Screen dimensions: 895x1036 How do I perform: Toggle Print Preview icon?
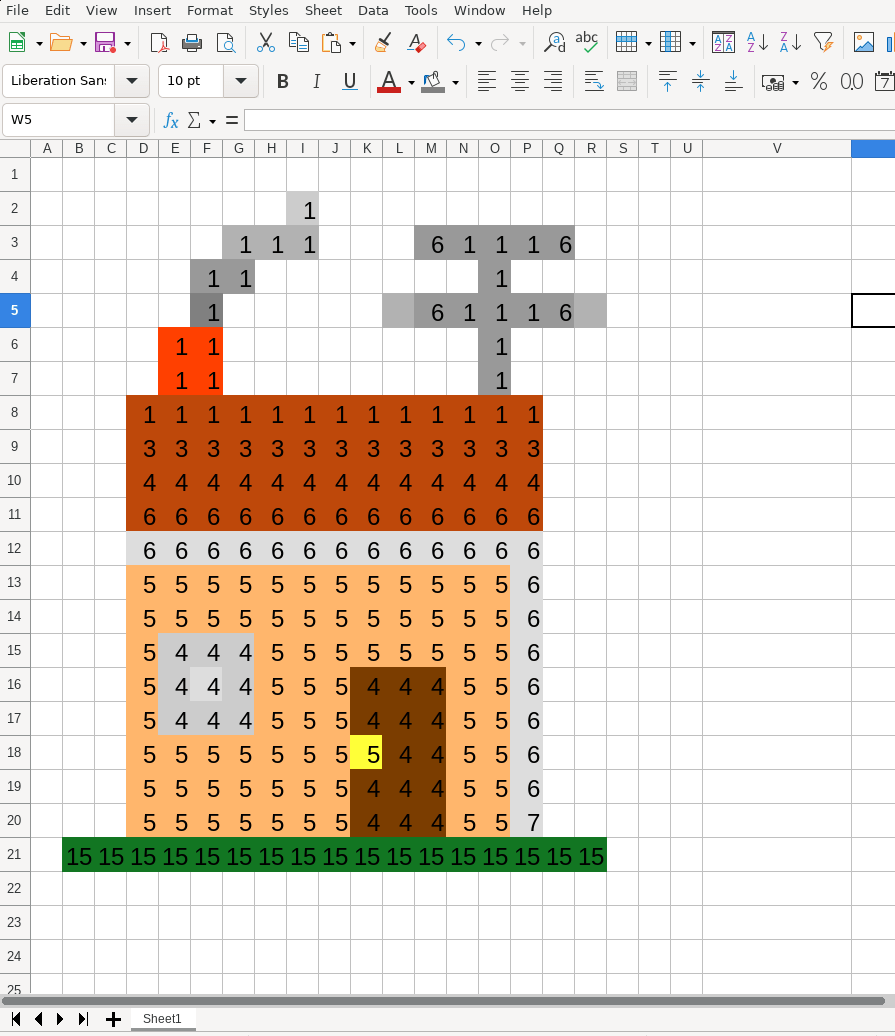click(226, 43)
